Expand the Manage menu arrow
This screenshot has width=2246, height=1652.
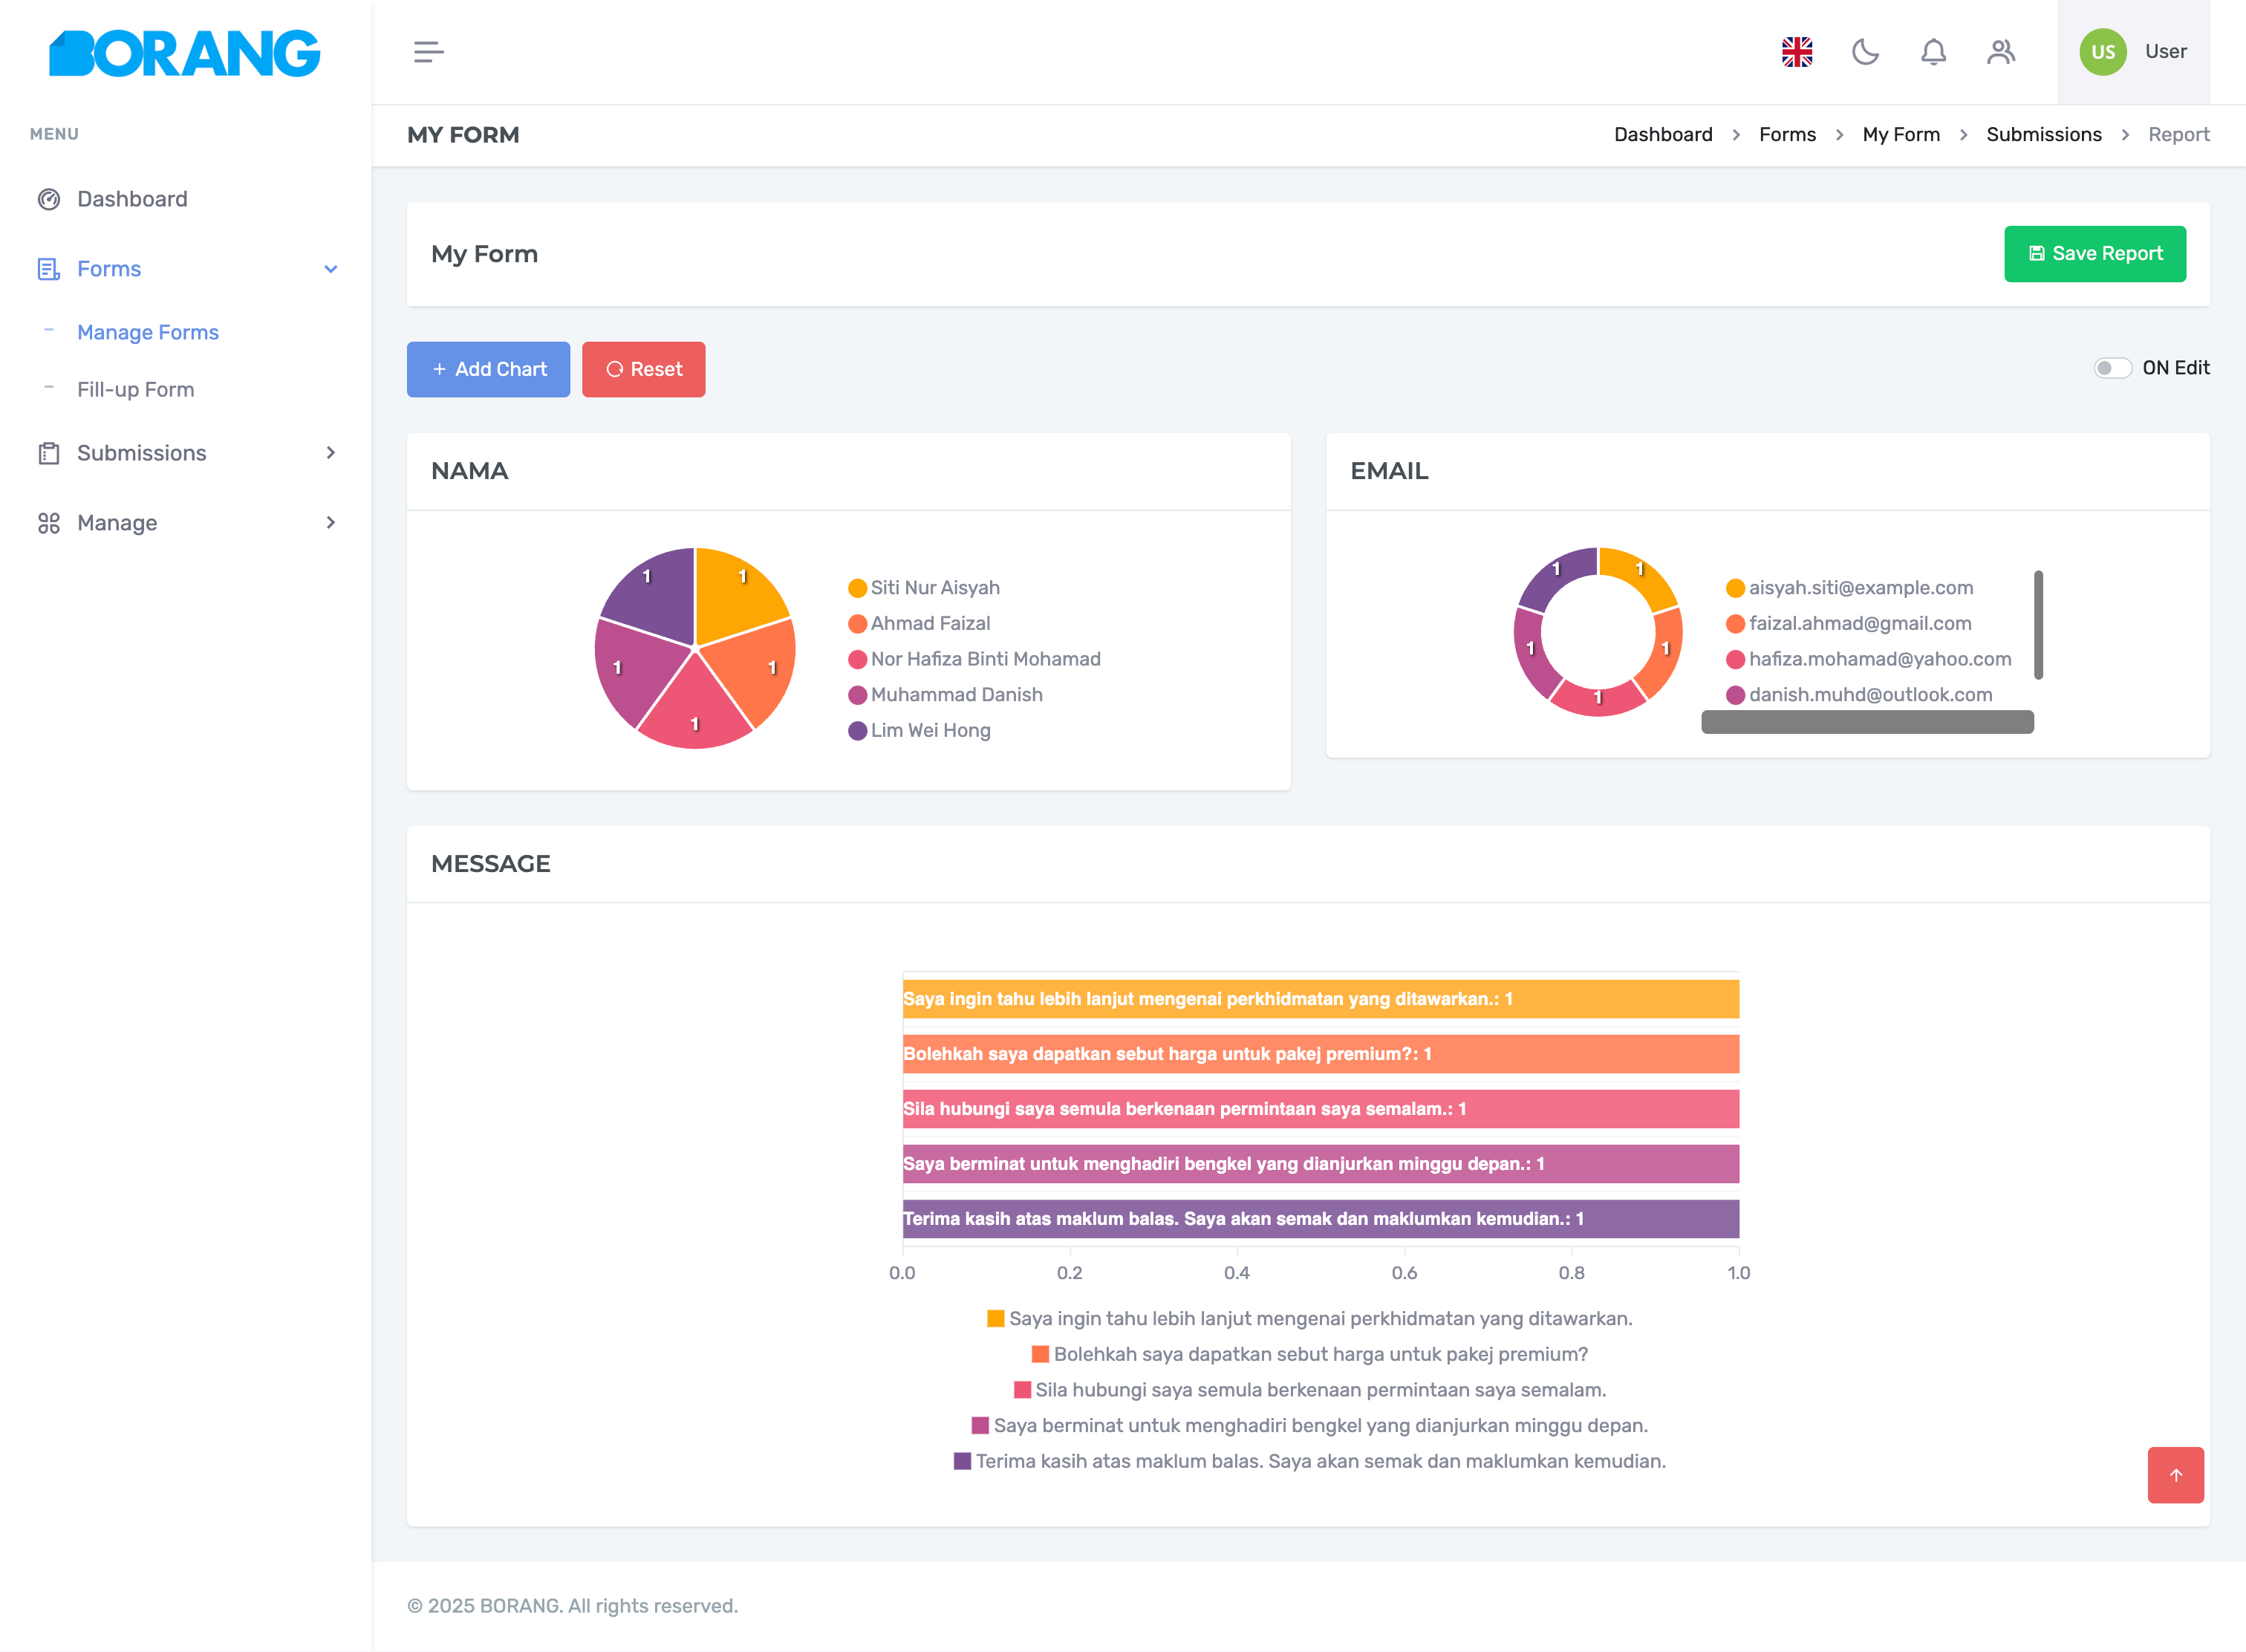click(331, 523)
